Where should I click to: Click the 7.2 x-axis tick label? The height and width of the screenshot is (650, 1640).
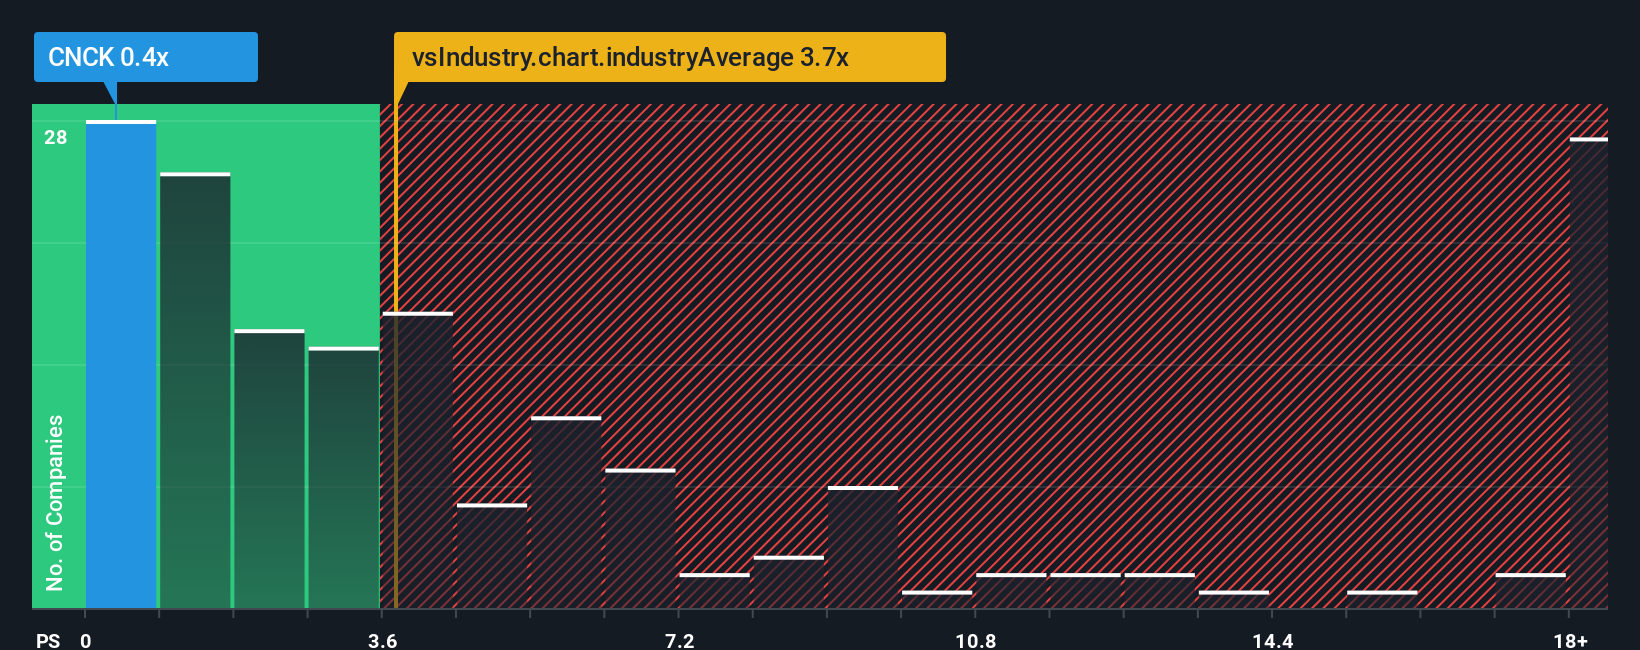coord(679,640)
